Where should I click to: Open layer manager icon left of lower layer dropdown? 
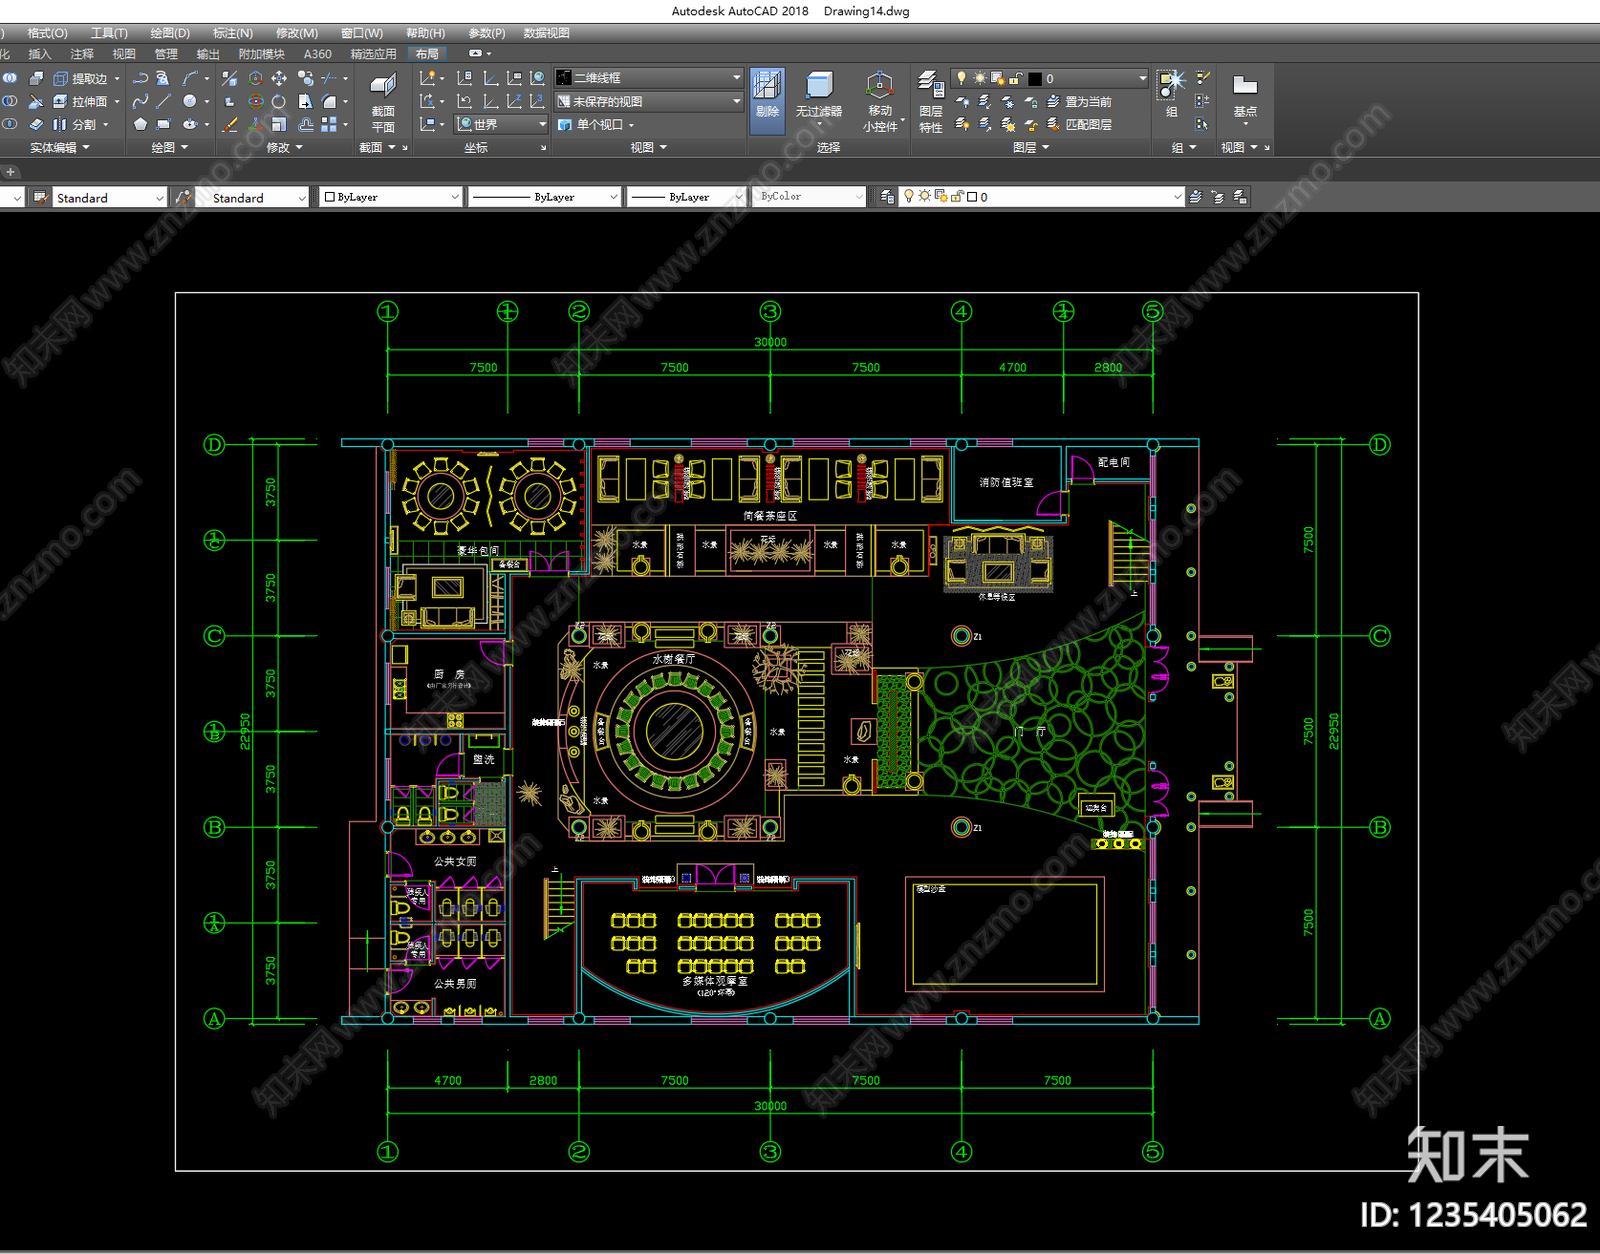point(887,197)
